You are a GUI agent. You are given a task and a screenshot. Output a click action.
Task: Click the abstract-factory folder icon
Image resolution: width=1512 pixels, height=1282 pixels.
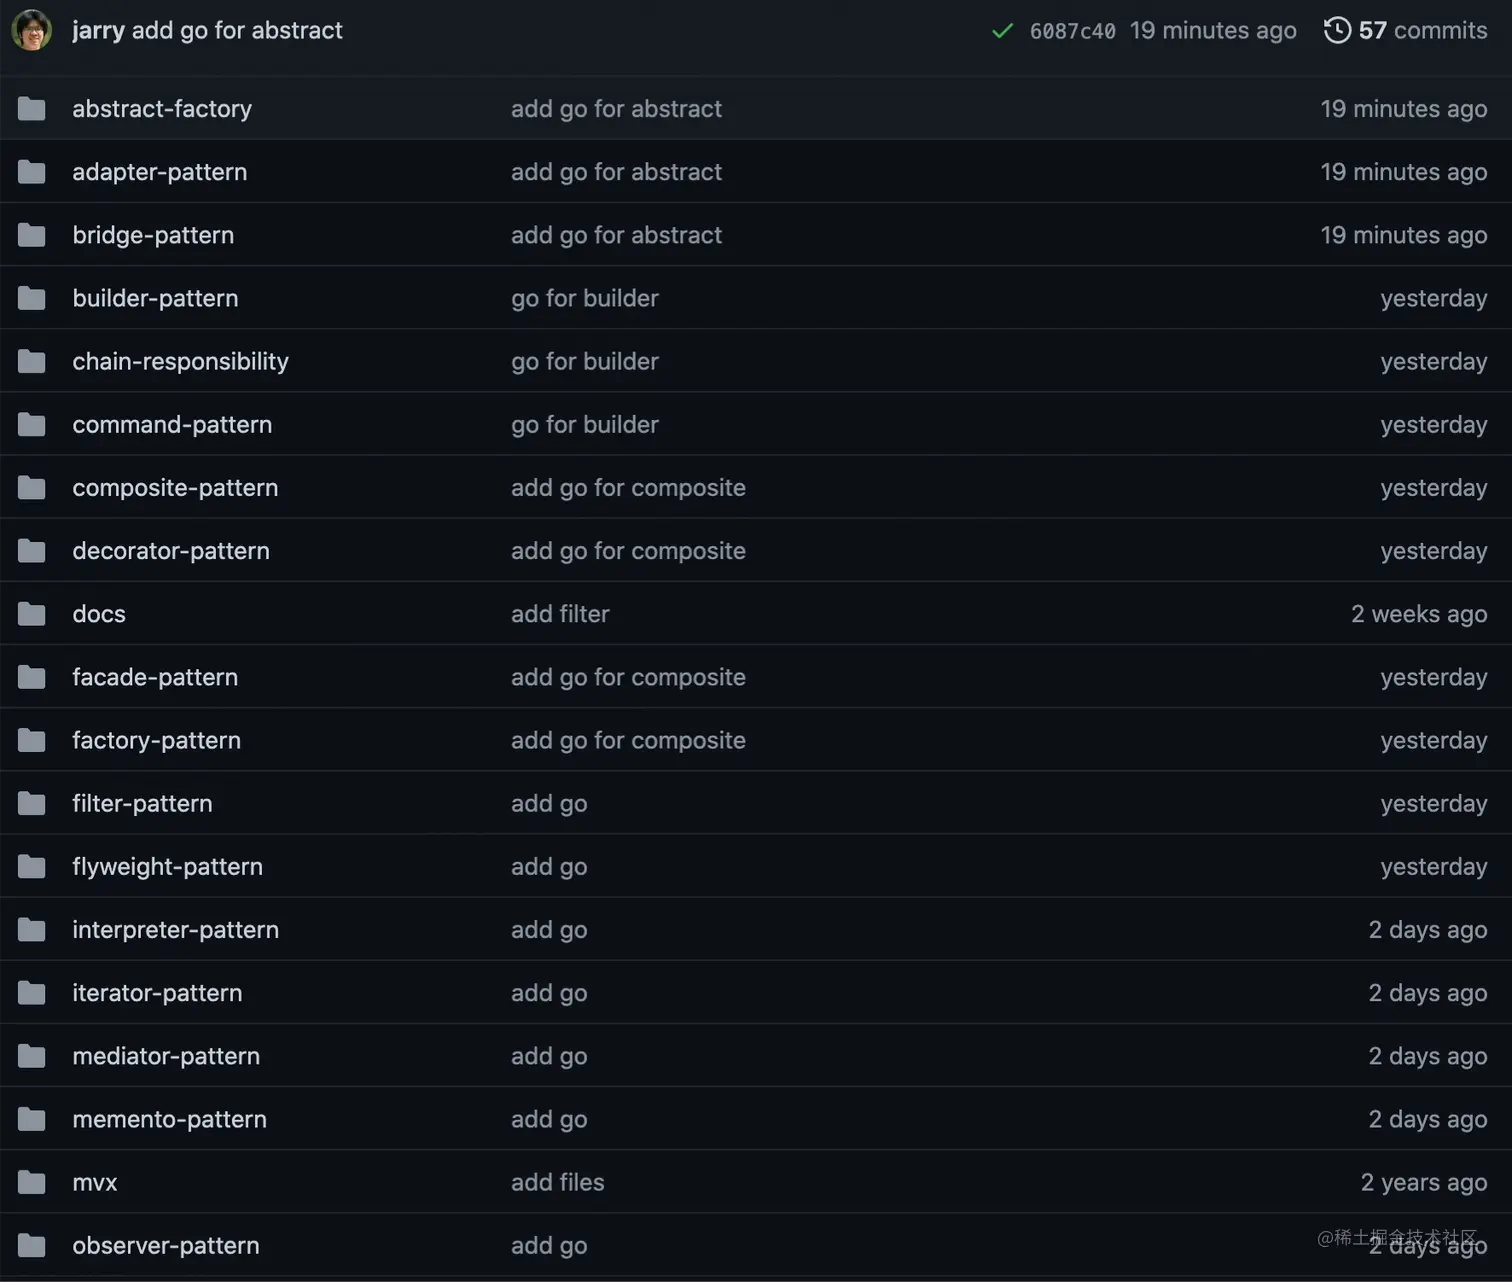click(32, 108)
